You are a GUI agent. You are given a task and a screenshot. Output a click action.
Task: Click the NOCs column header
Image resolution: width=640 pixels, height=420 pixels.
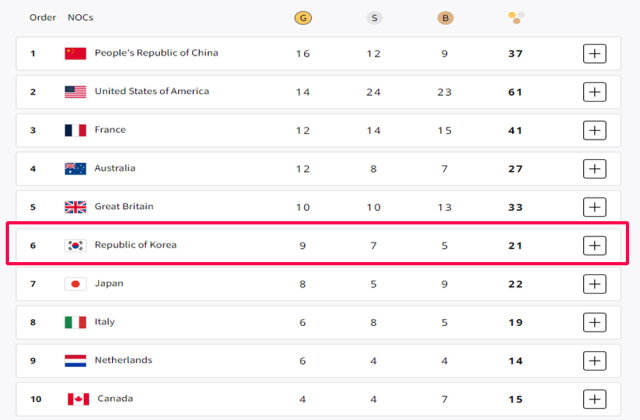[80, 18]
